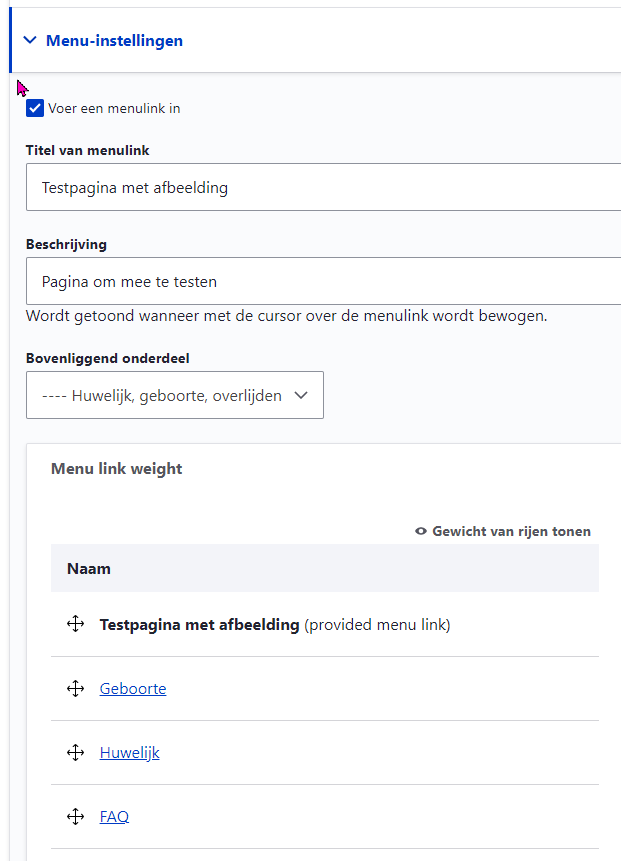
Task: Open the FAQ link
Action: [114, 816]
